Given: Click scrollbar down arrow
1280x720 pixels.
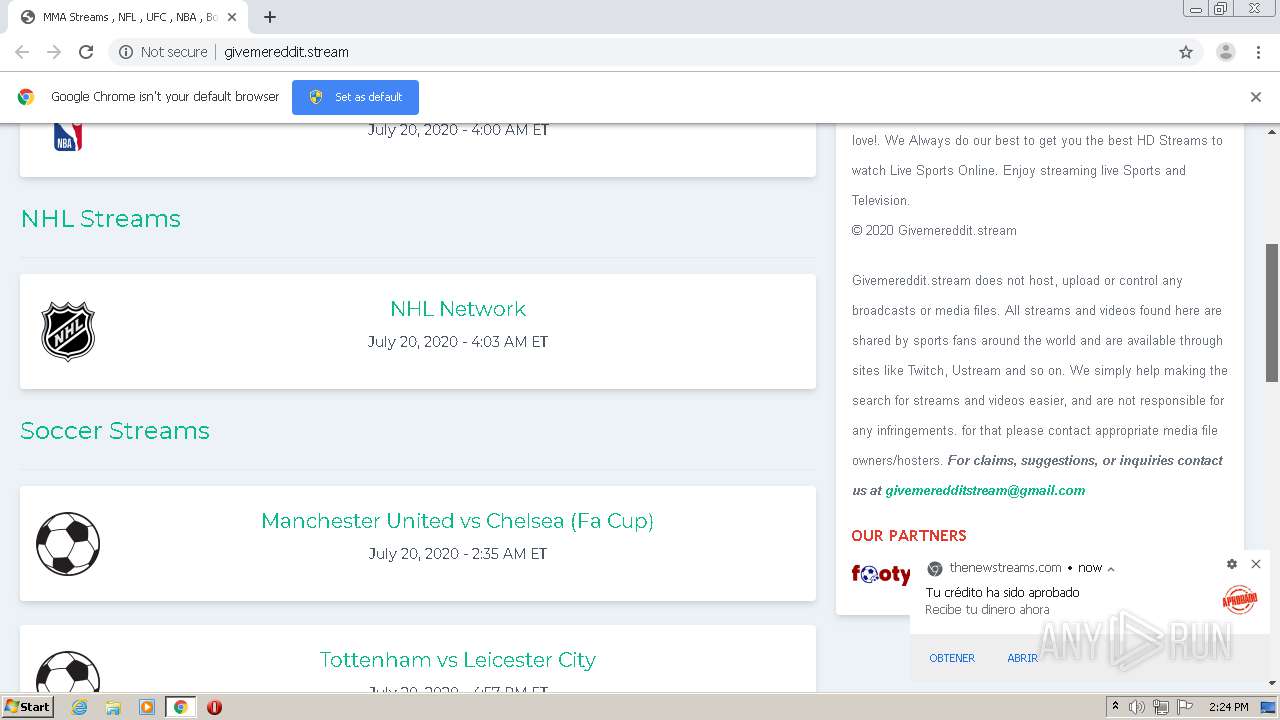Looking at the screenshot, I should [x=1272, y=683].
